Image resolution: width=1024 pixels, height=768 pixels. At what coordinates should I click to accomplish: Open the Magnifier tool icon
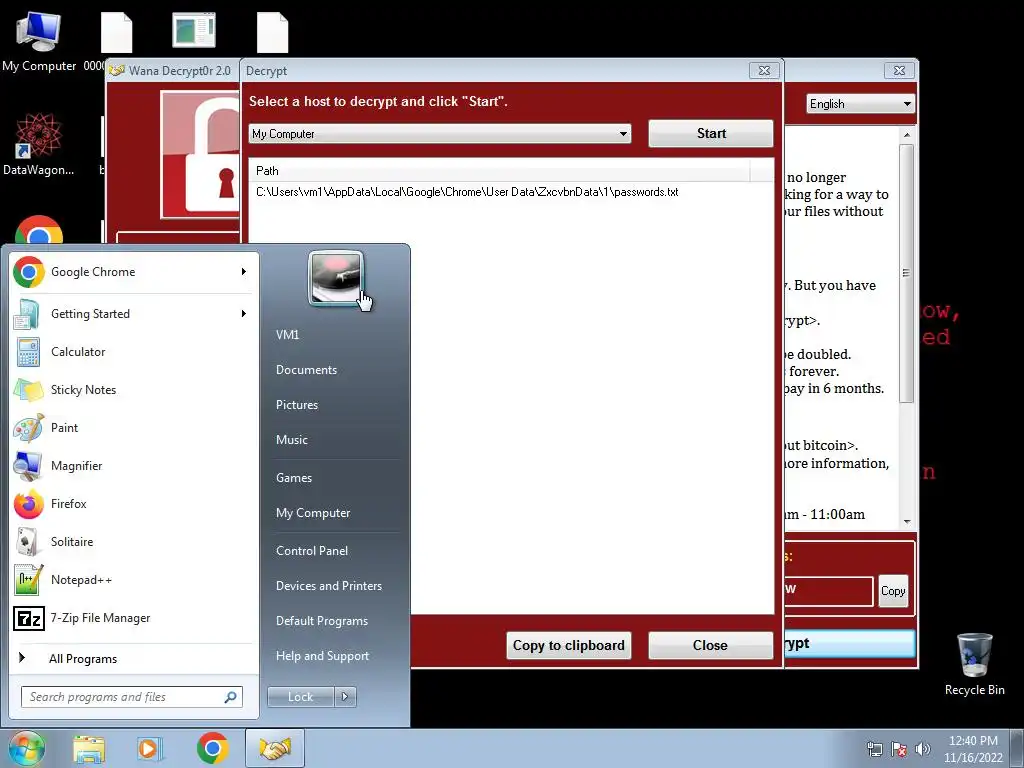[x=28, y=466]
